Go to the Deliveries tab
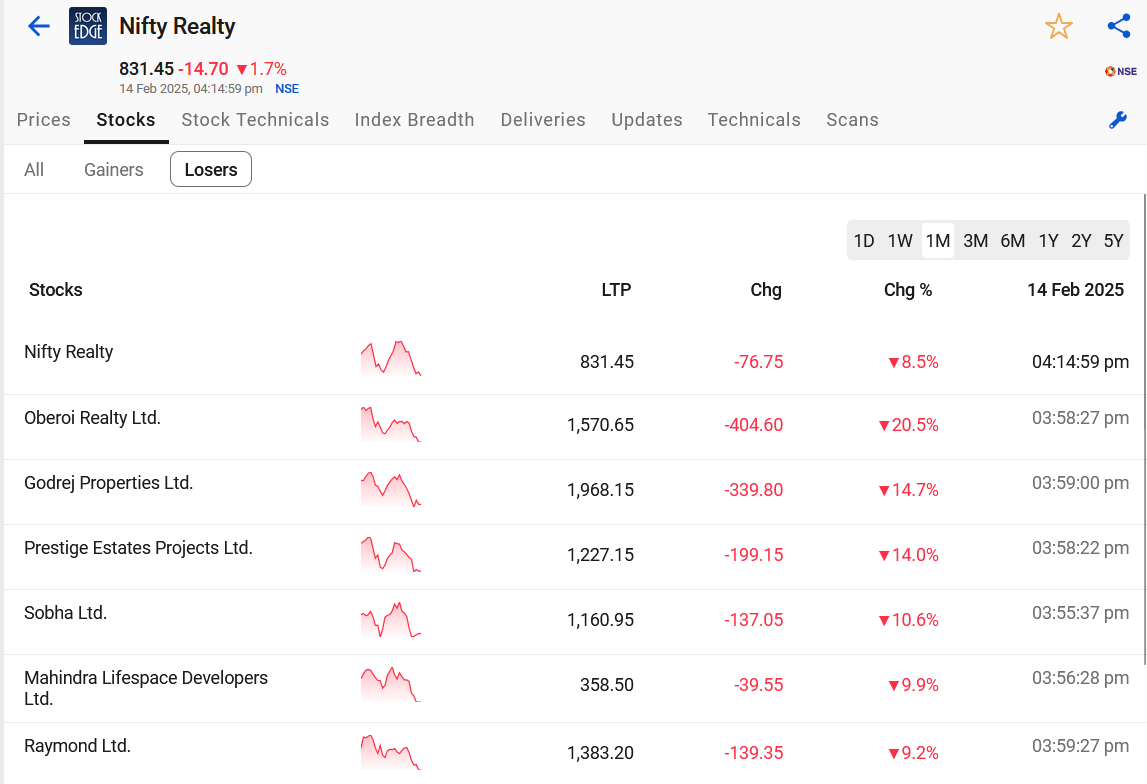Screen dimensions: 1147x784 (543, 120)
